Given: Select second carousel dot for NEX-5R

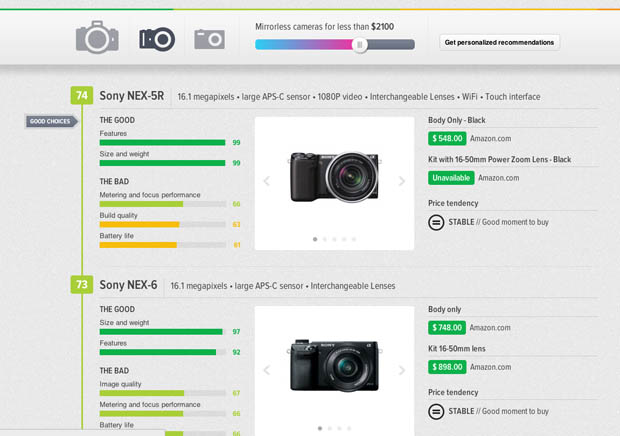Looking at the screenshot, I should pyautogui.click(x=325, y=239).
